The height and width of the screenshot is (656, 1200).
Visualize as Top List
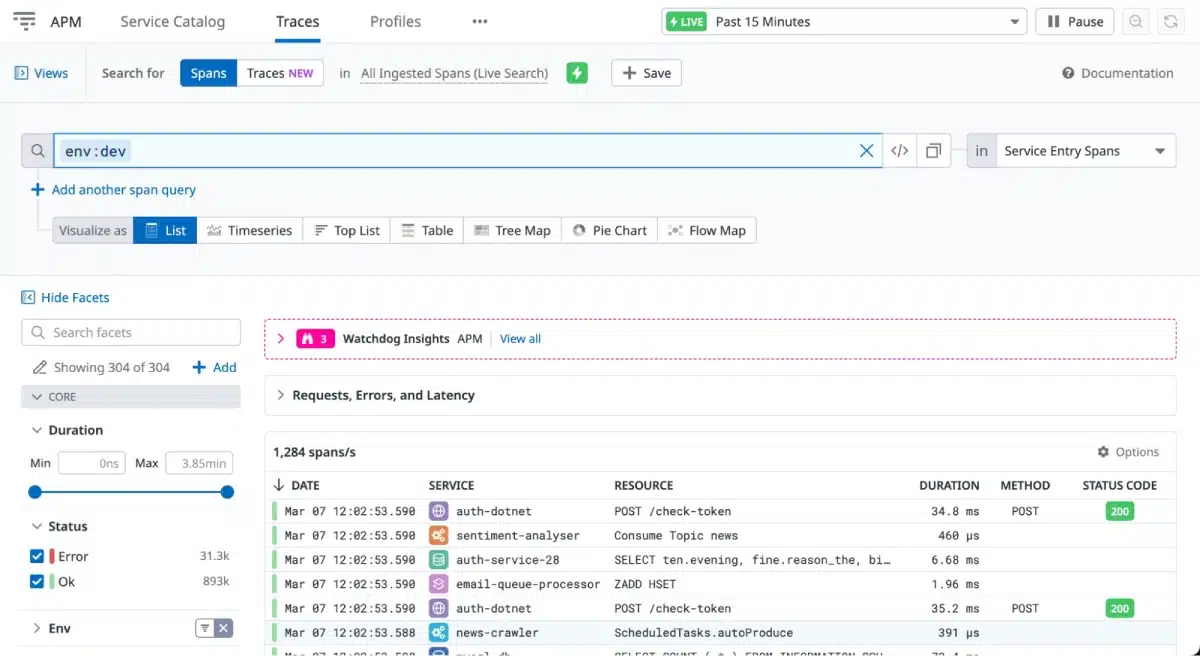click(346, 230)
